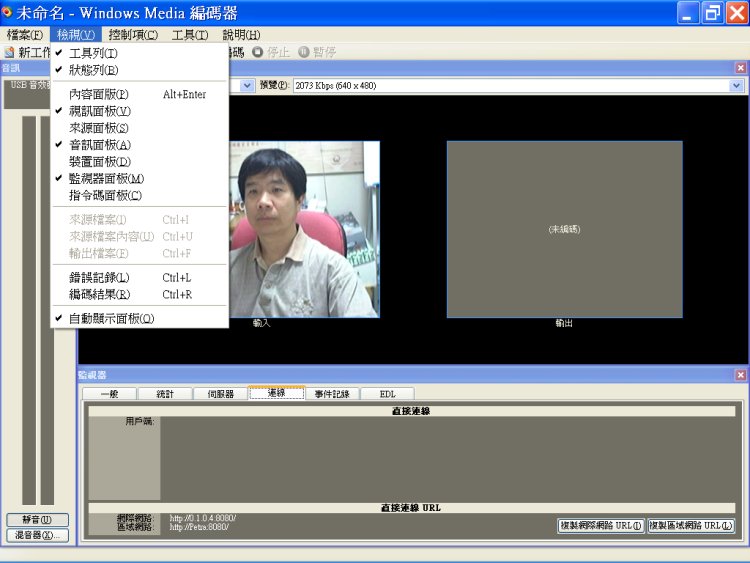The image size is (750, 563).
Task: Select 錯誤記錄 (error log) menu entry
Action: [99, 277]
